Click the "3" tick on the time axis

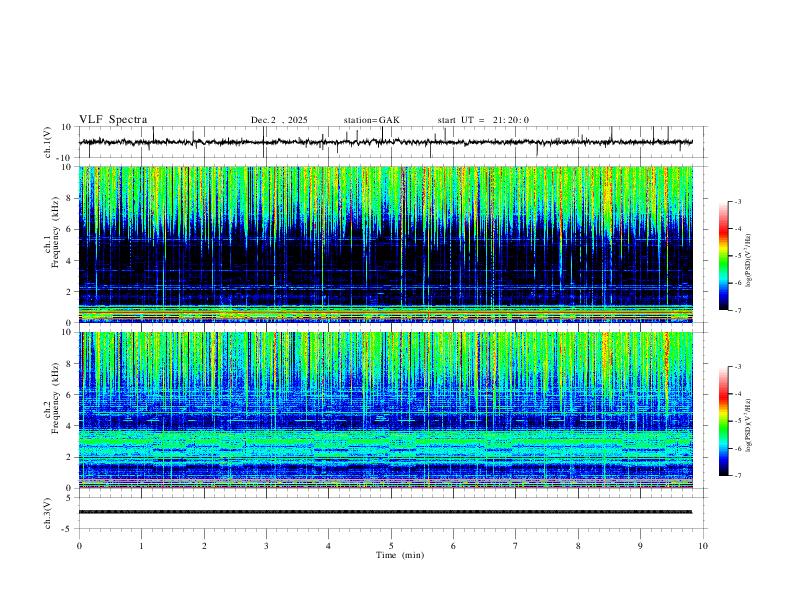(266, 546)
